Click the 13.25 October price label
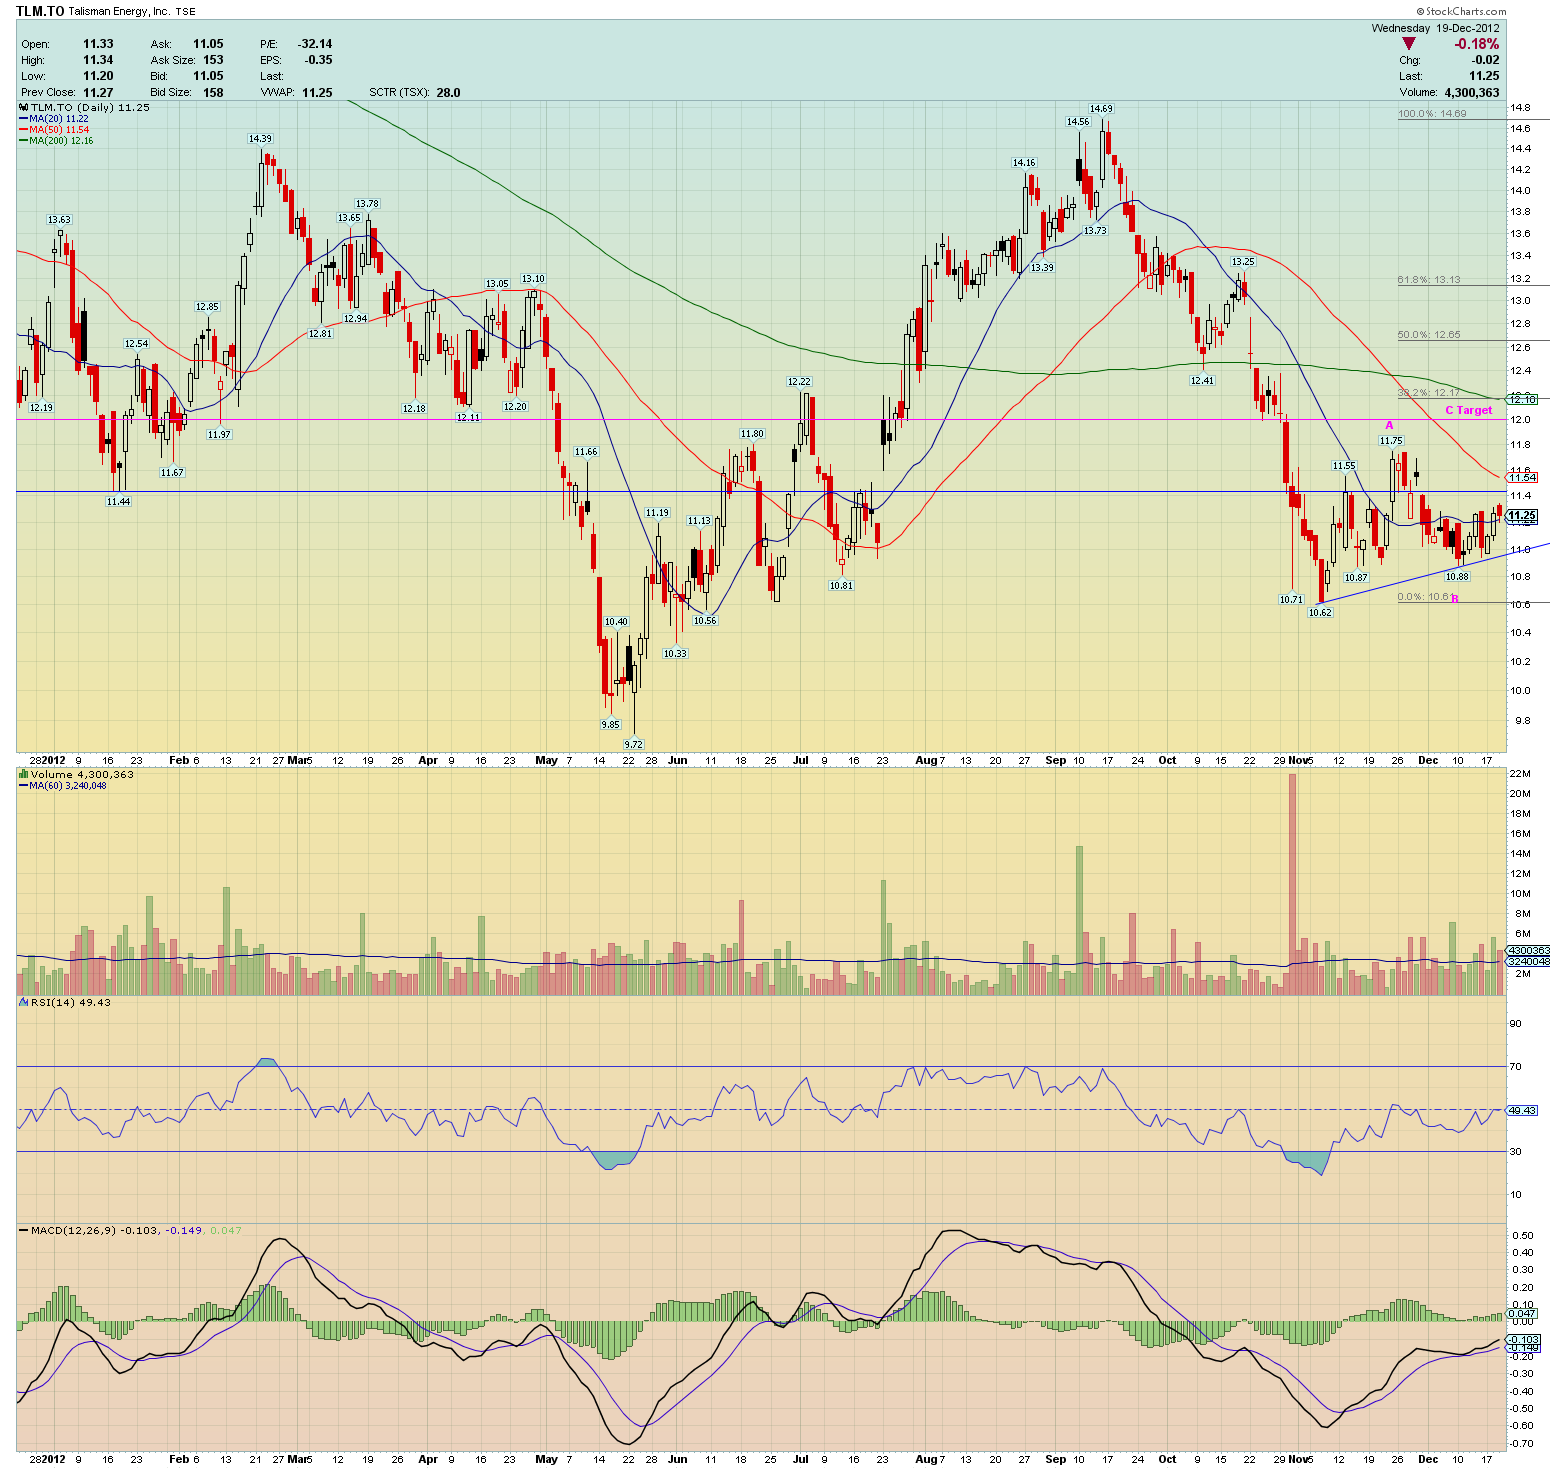The height and width of the screenshot is (1469, 1550). [1242, 262]
